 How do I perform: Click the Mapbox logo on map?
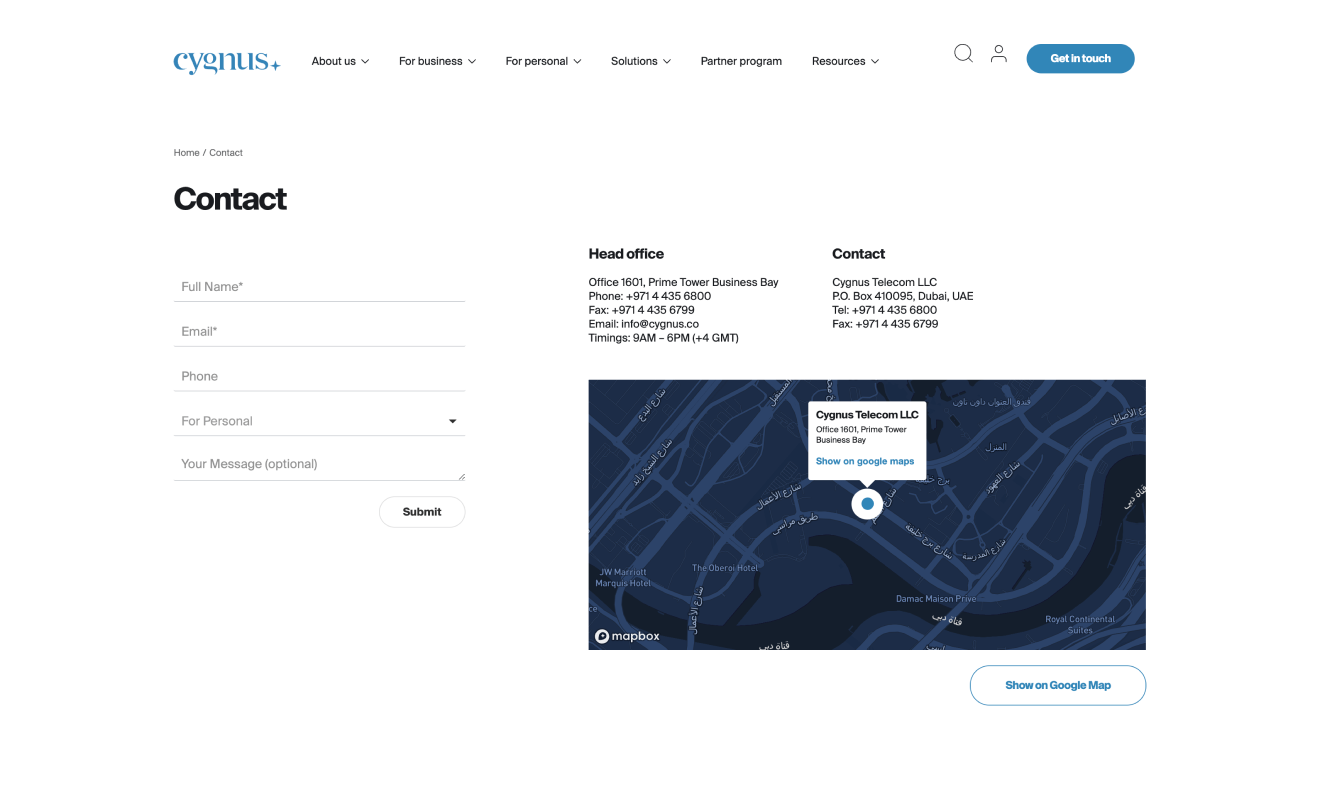(x=628, y=636)
